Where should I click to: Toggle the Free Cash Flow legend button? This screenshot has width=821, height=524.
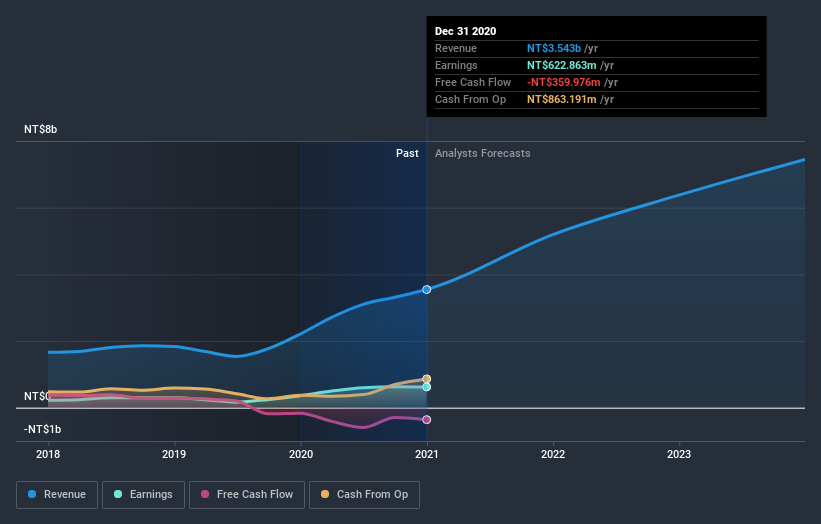(x=247, y=495)
